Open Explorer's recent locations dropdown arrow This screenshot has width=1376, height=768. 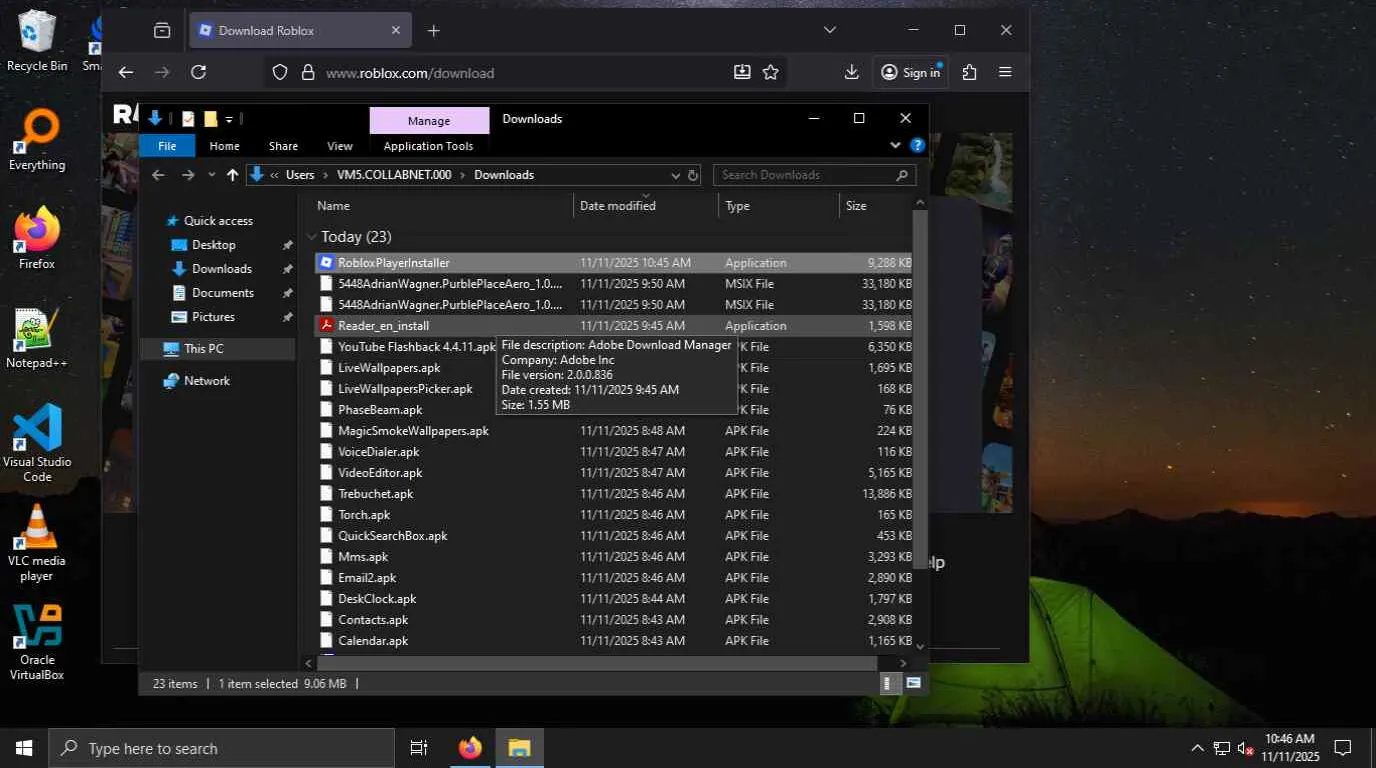pyautogui.click(x=211, y=175)
